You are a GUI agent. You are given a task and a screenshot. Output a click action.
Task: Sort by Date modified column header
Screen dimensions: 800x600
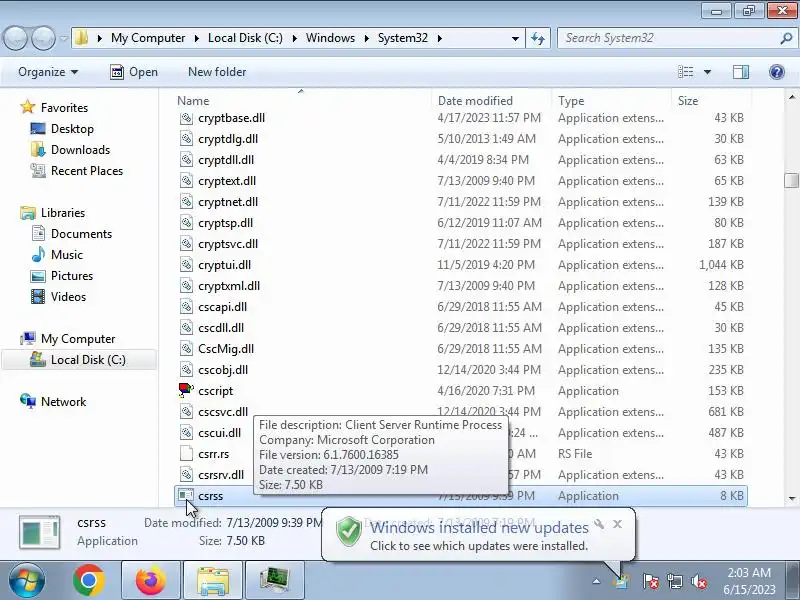(491, 101)
